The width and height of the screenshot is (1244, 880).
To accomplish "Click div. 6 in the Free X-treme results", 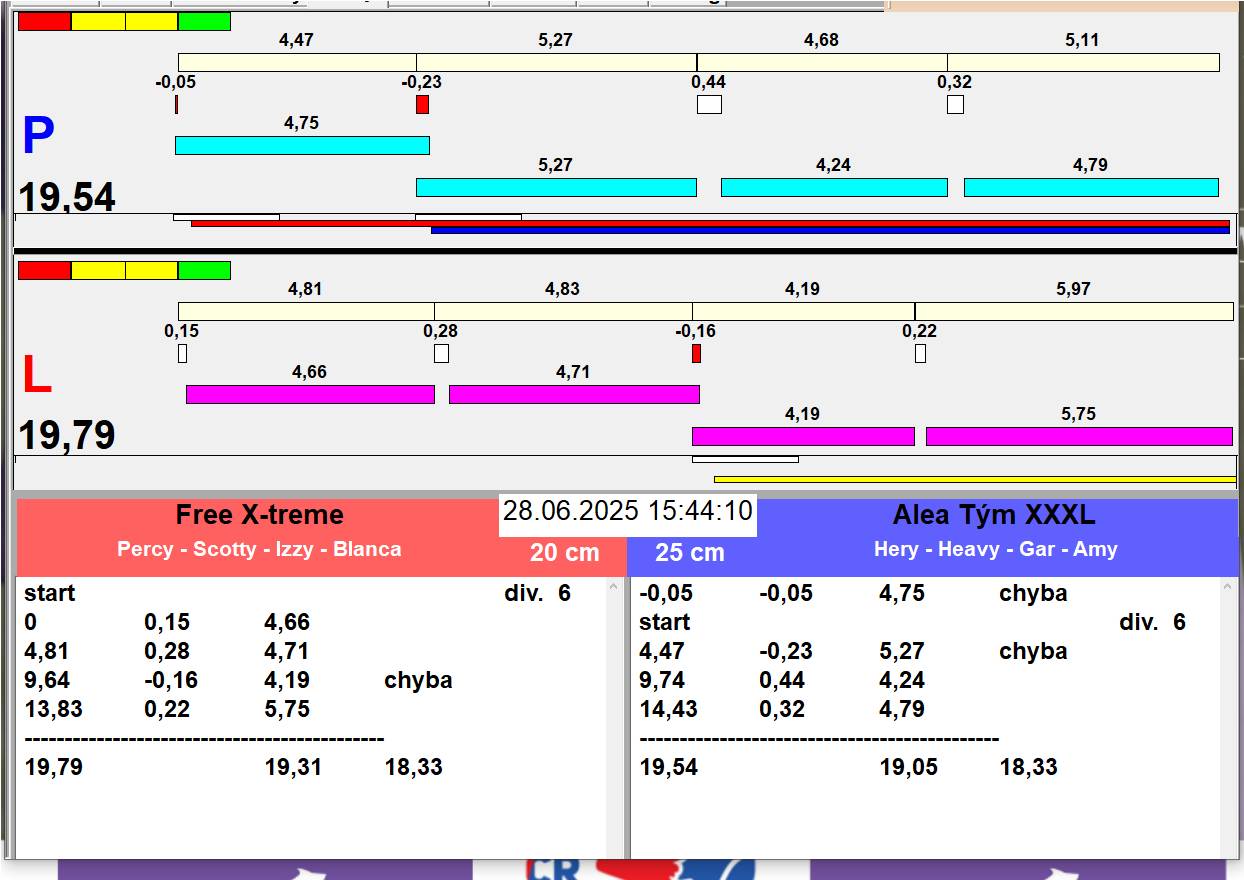I will pyautogui.click(x=538, y=593).
